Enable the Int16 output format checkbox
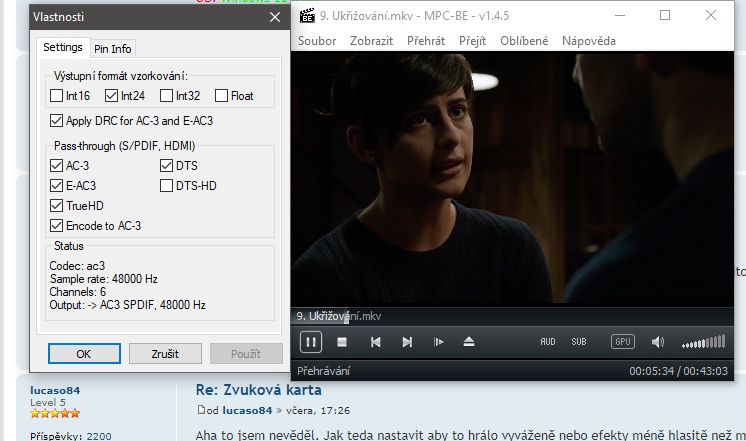The height and width of the screenshot is (441, 746). tap(57, 96)
